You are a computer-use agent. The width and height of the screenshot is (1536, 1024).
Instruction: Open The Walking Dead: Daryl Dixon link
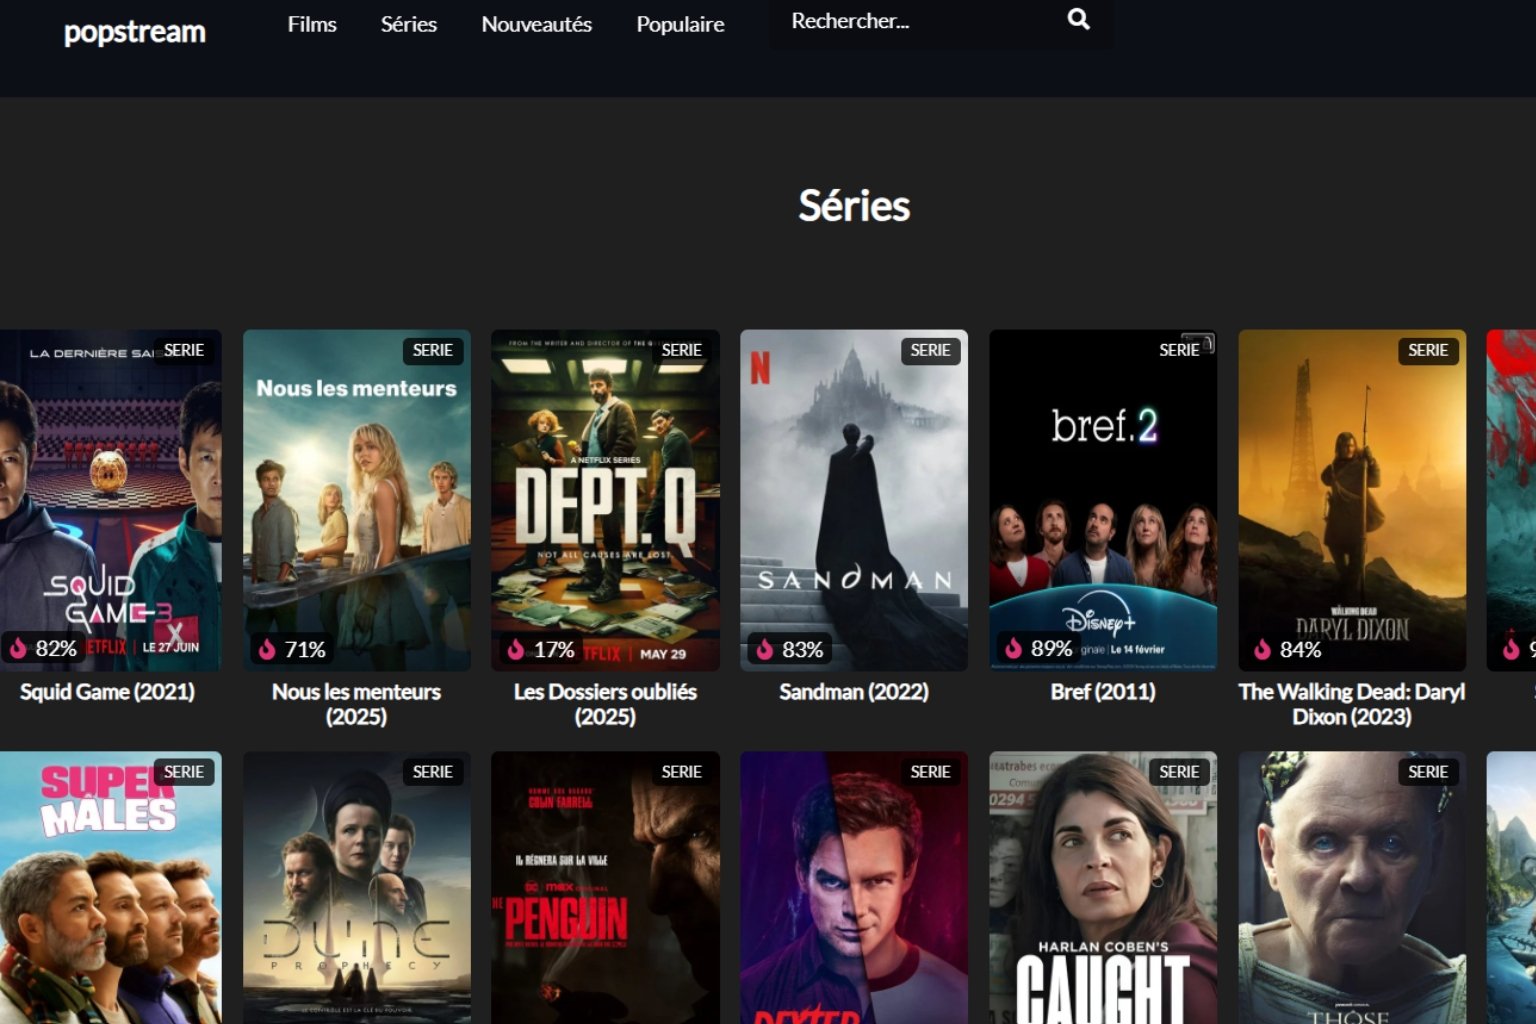pos(1352,704)
